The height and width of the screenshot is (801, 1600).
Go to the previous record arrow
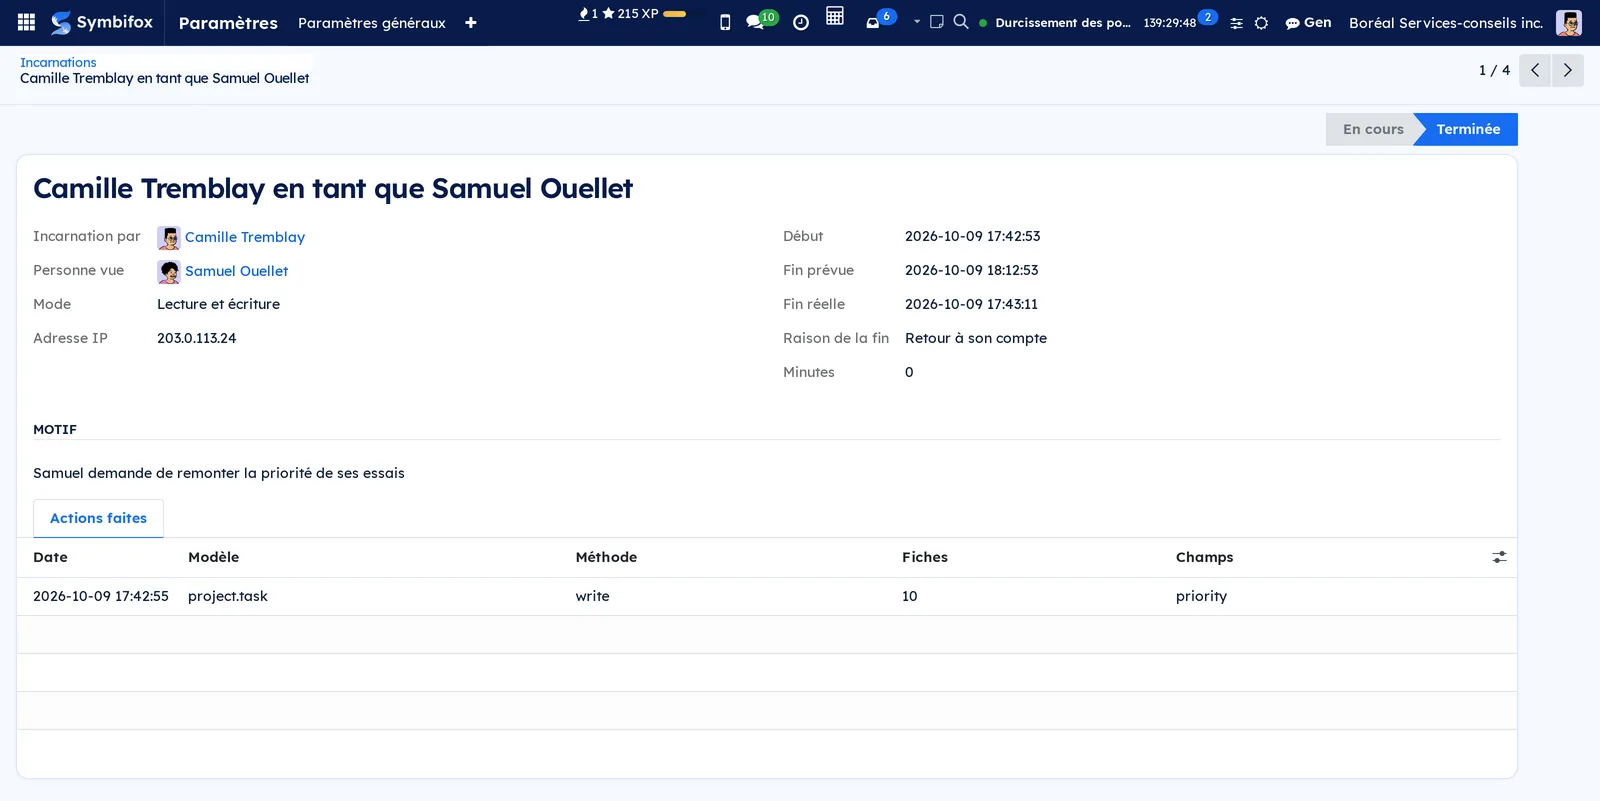(1535, 70)
